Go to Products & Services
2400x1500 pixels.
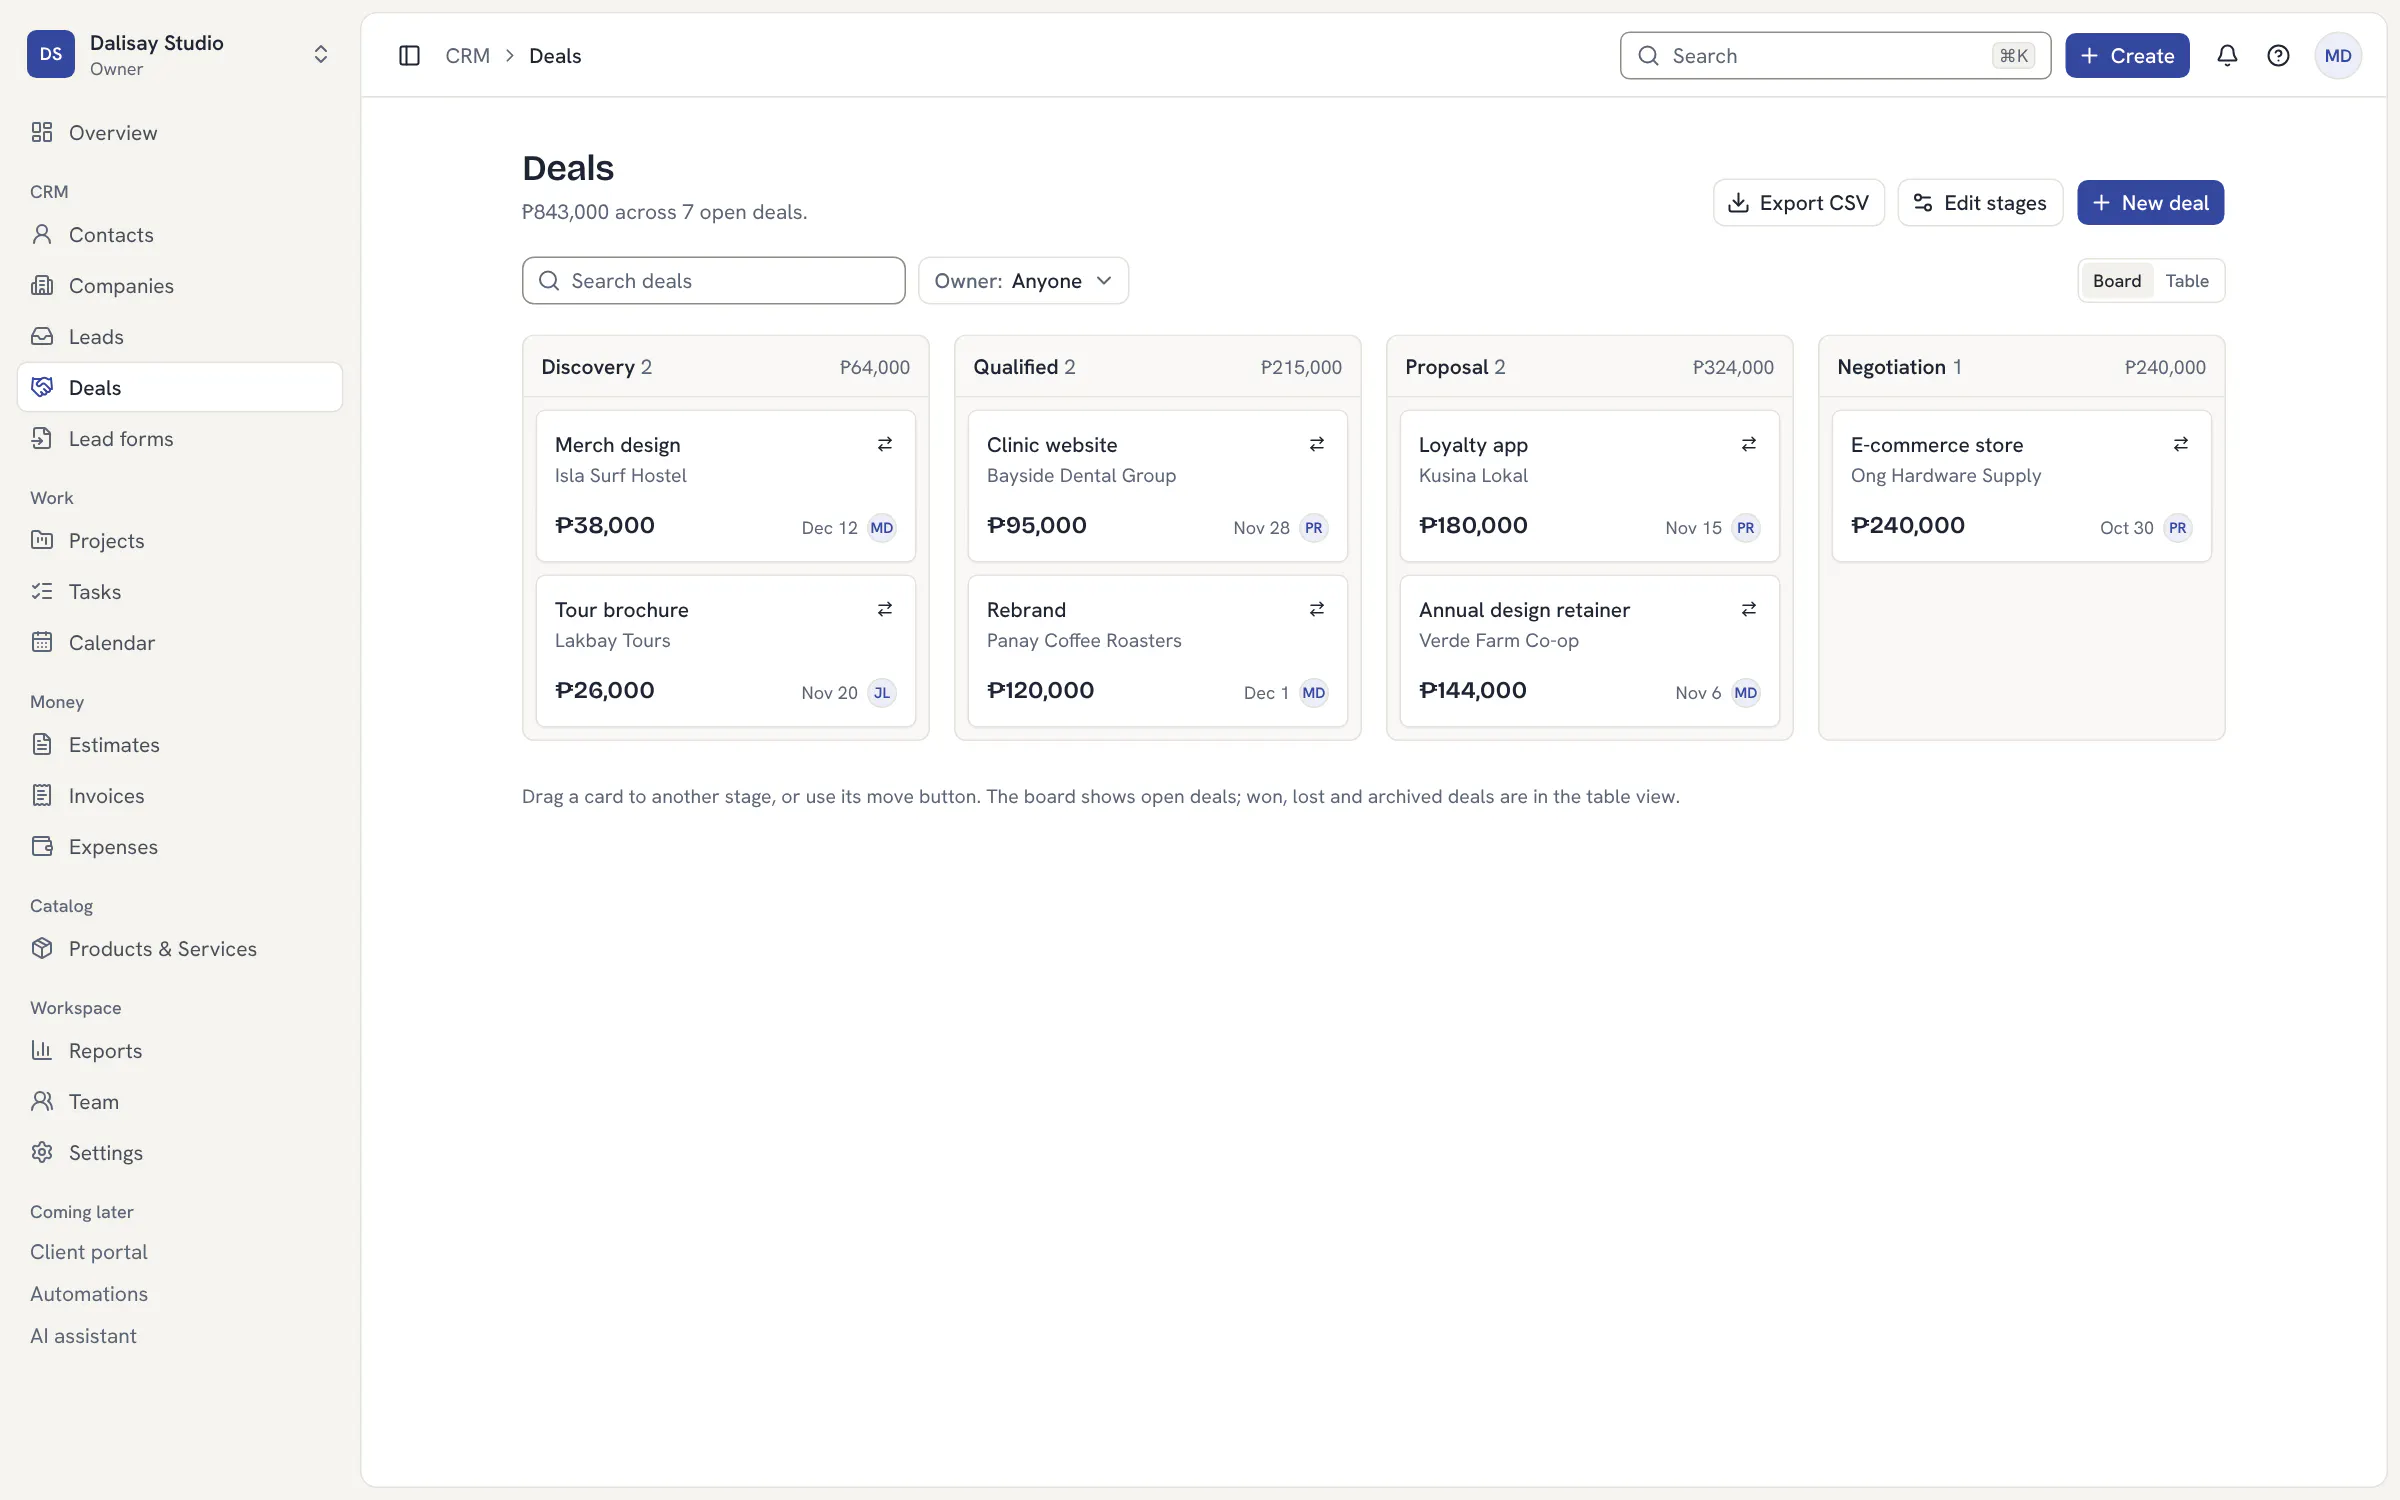tap(180, 949)
